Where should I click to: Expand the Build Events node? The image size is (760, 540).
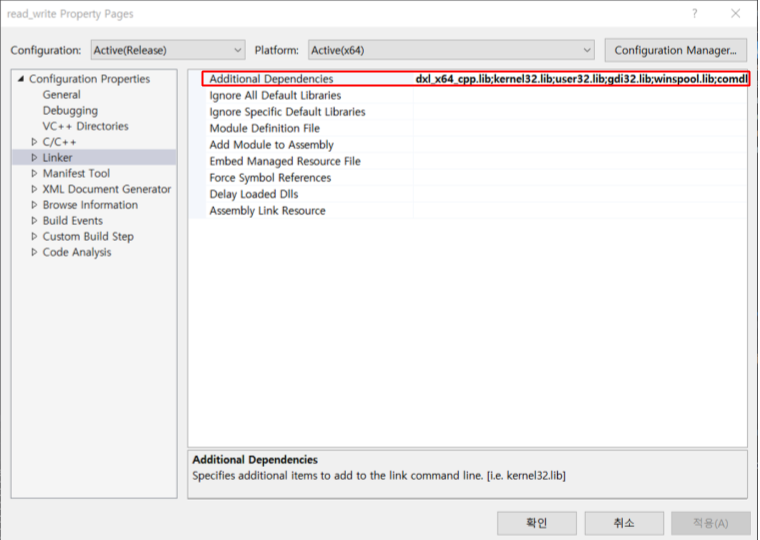point(34,221)
